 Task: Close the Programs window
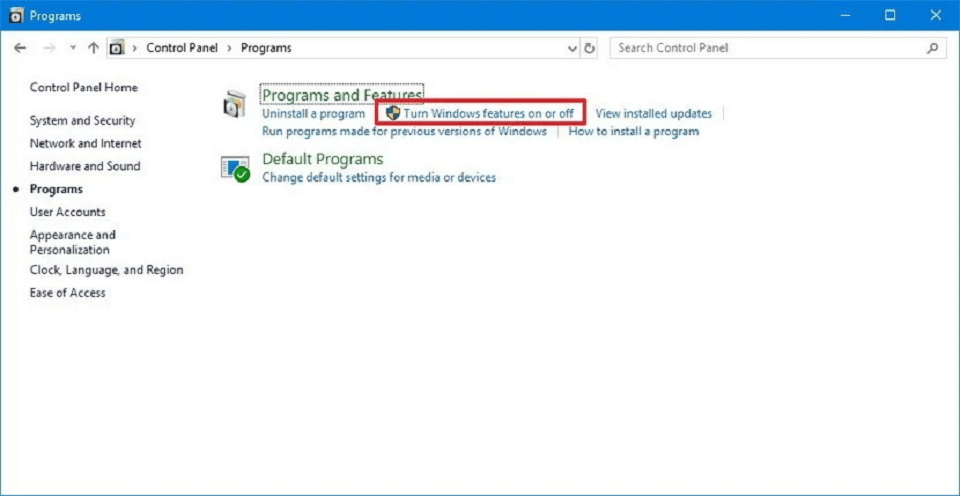click(936, 16)
